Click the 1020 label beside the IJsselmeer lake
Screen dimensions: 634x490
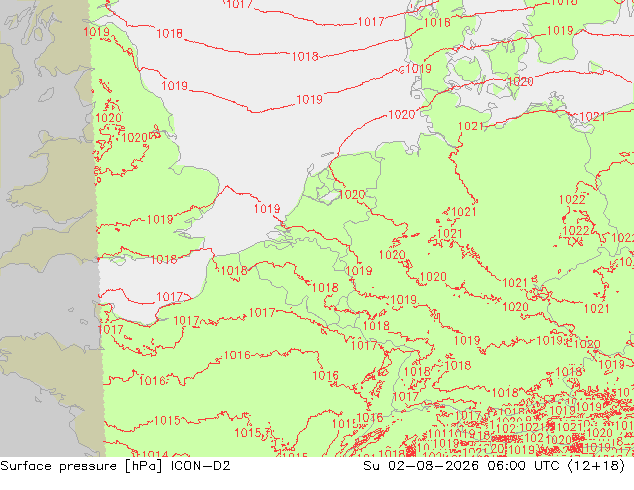[x=352, y=195]
